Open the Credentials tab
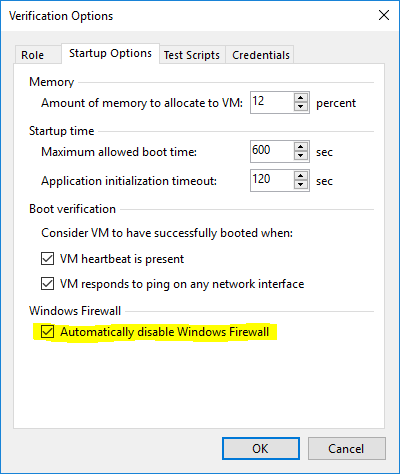The height and width of the screenshot is (474, 400). point(261,55)
